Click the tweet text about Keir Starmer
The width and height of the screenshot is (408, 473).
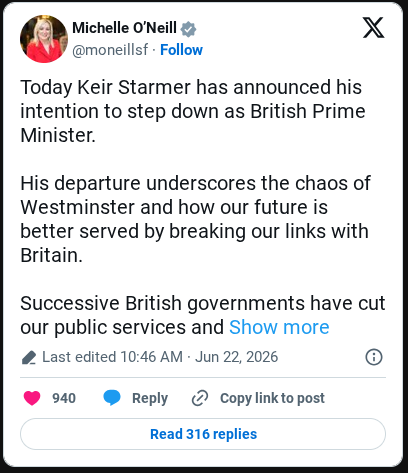pos(193,111)
